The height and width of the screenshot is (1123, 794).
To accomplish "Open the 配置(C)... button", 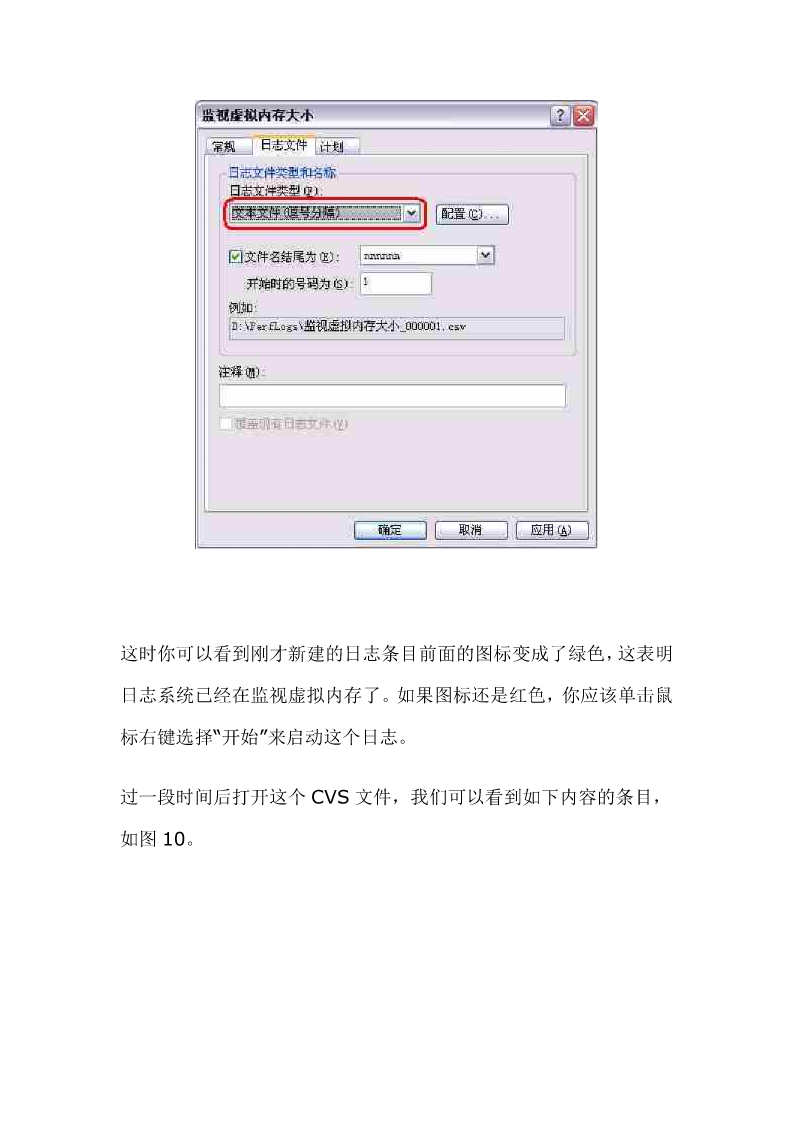I will [x=472, y=214].
